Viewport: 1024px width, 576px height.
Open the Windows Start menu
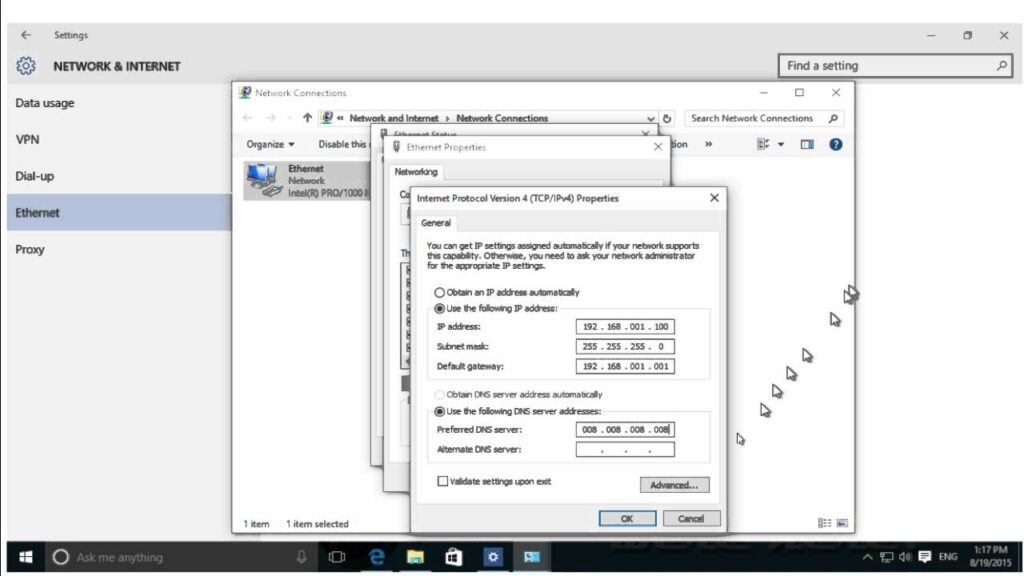click(x=26, y=557)
